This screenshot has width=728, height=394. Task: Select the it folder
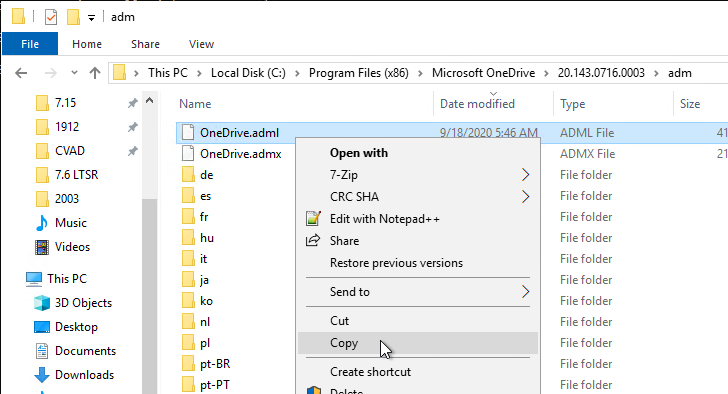pyautogui.click(x=203, y=259)
